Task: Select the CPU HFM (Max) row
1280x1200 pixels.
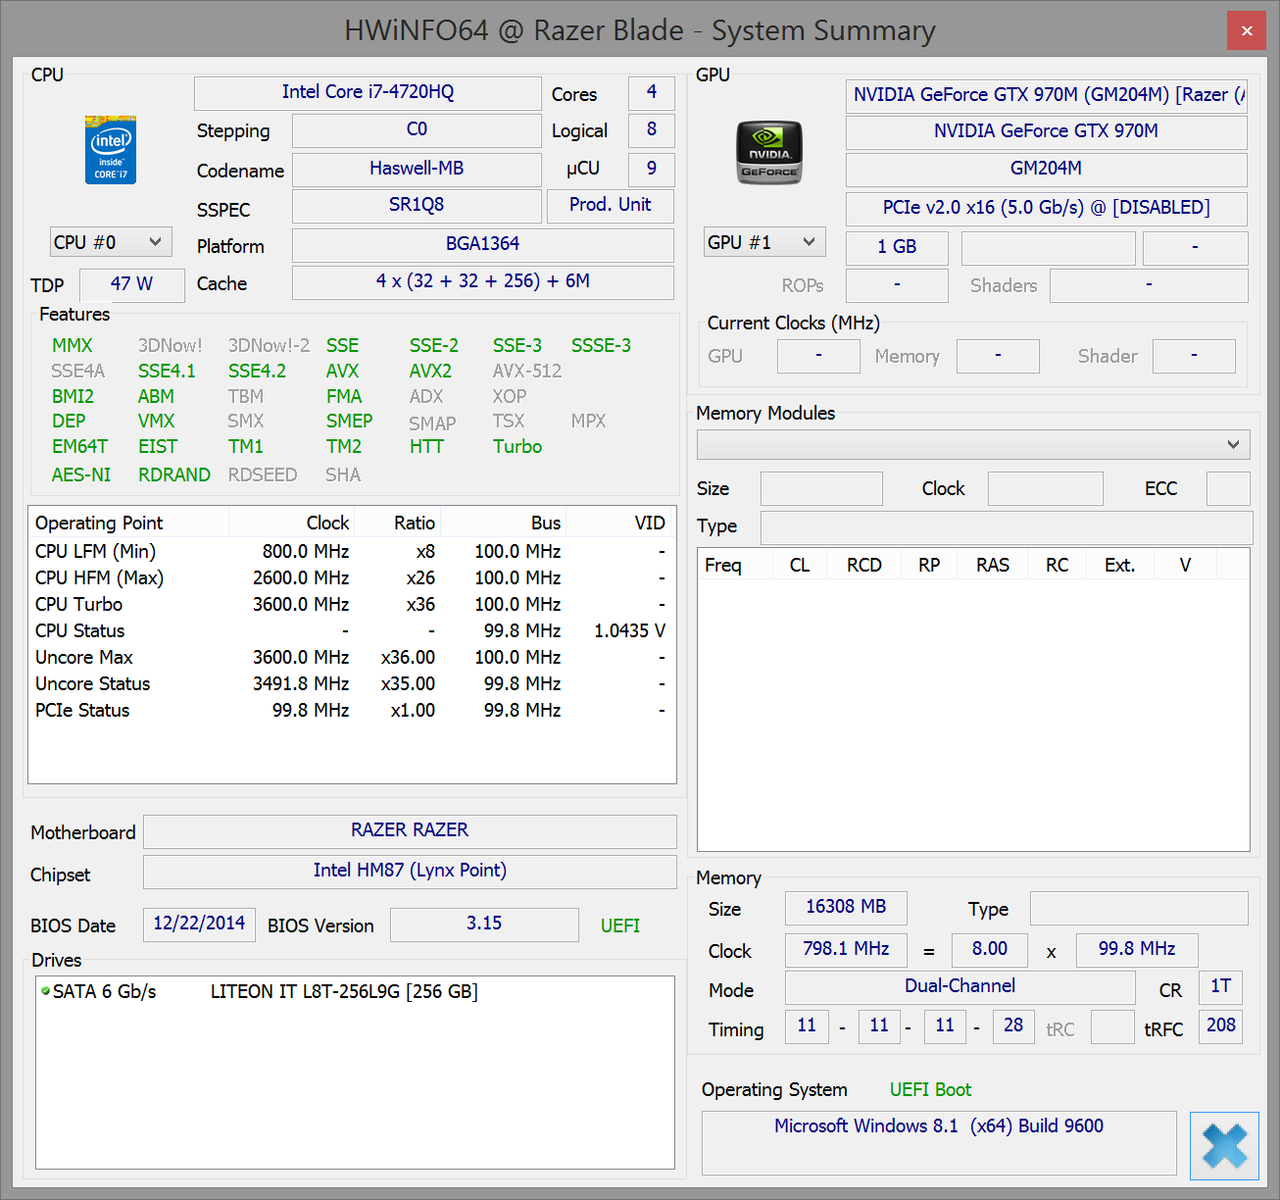Action: point(351,578)
